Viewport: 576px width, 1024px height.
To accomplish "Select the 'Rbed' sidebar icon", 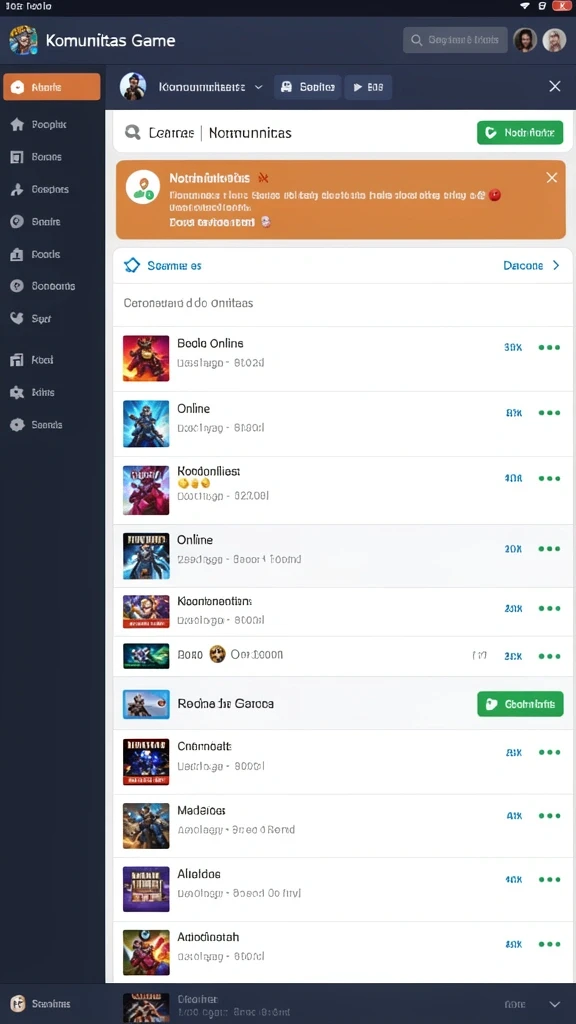I will 17,360.
